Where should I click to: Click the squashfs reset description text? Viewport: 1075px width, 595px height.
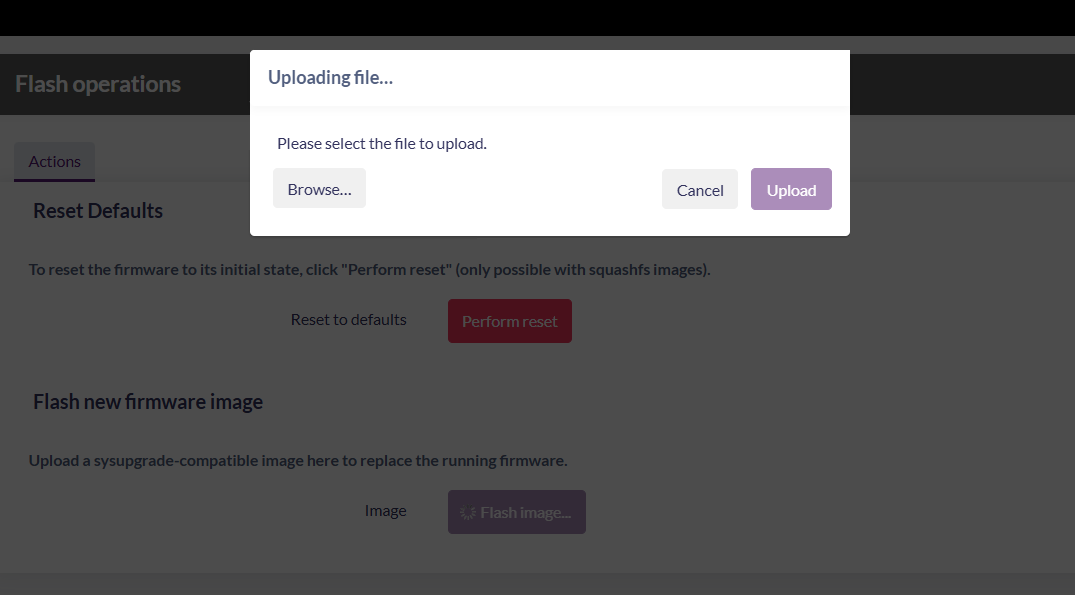369,270
